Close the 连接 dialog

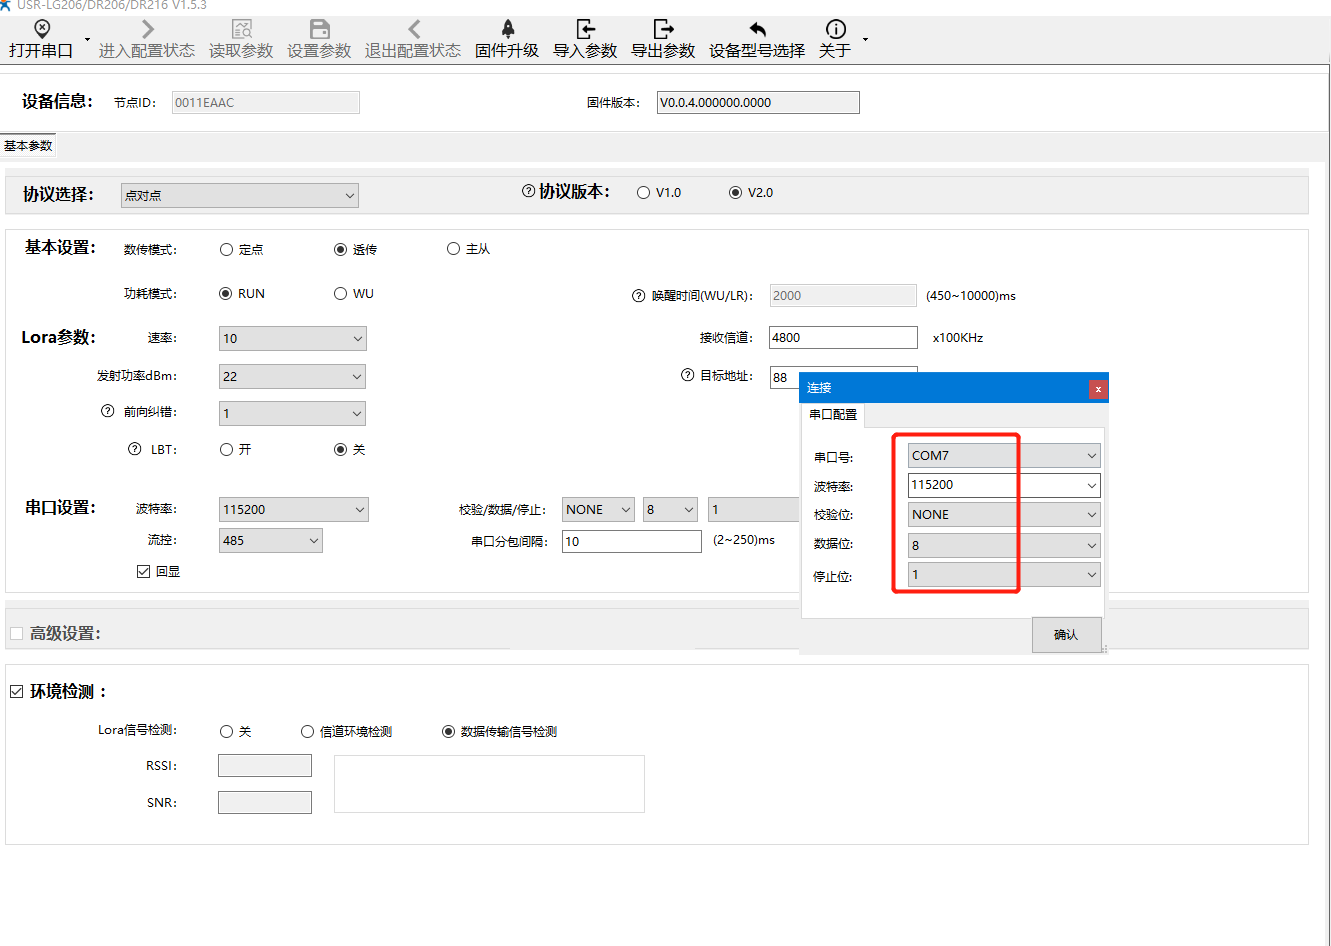(x=1098, y=389)
